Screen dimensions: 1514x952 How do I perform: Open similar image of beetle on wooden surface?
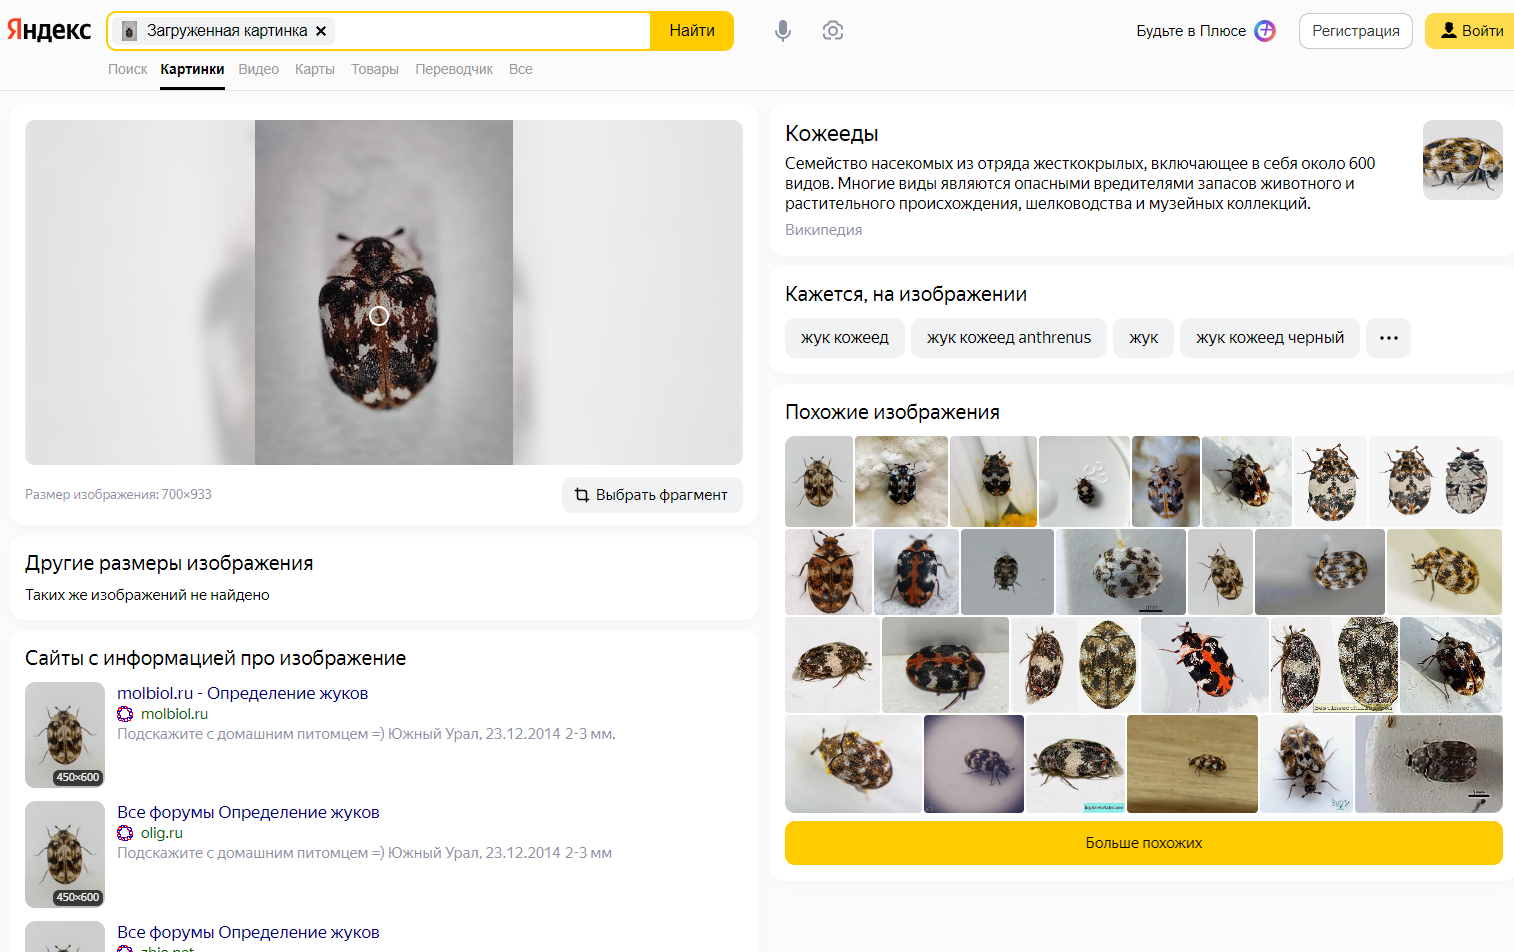[1192, 764]
